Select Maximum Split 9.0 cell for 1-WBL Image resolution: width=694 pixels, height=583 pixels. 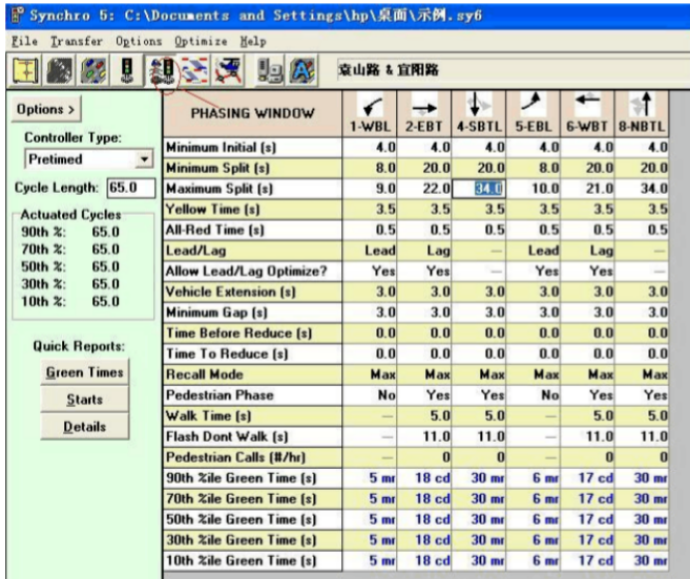point(370,189)
